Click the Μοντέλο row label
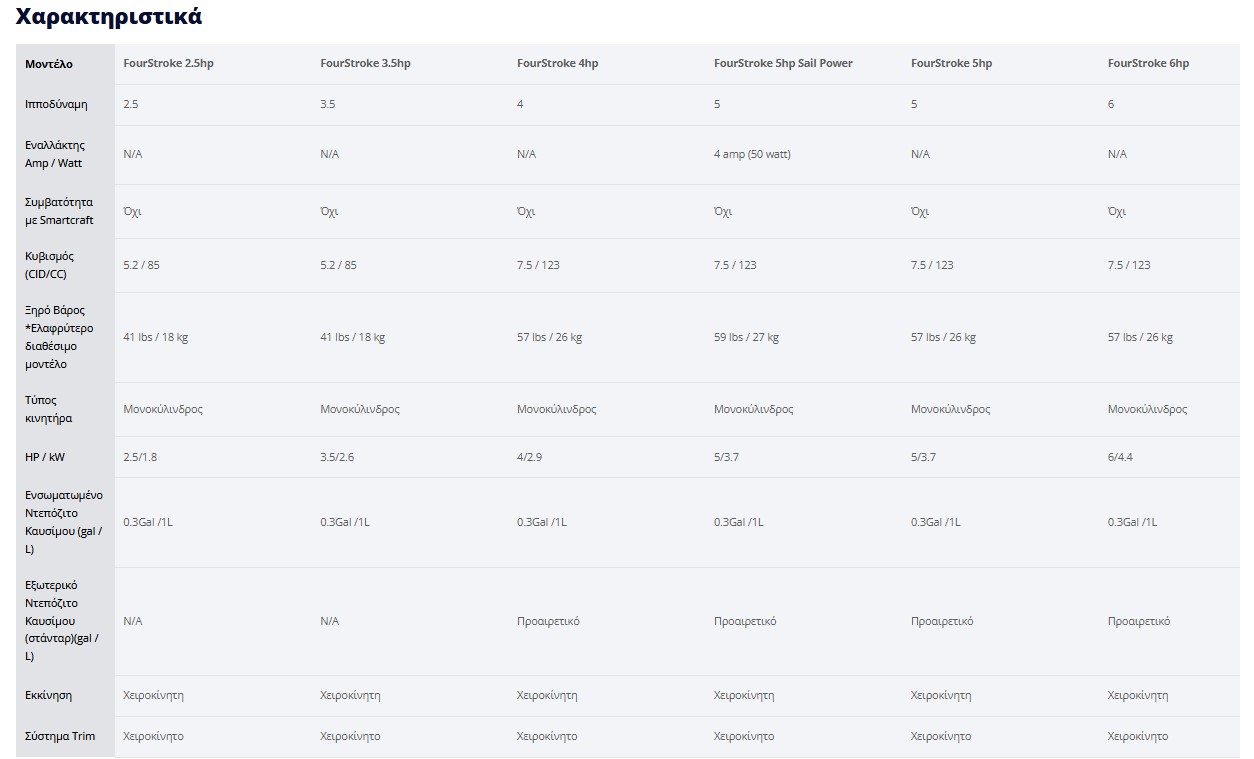 (x=49, y=64)
